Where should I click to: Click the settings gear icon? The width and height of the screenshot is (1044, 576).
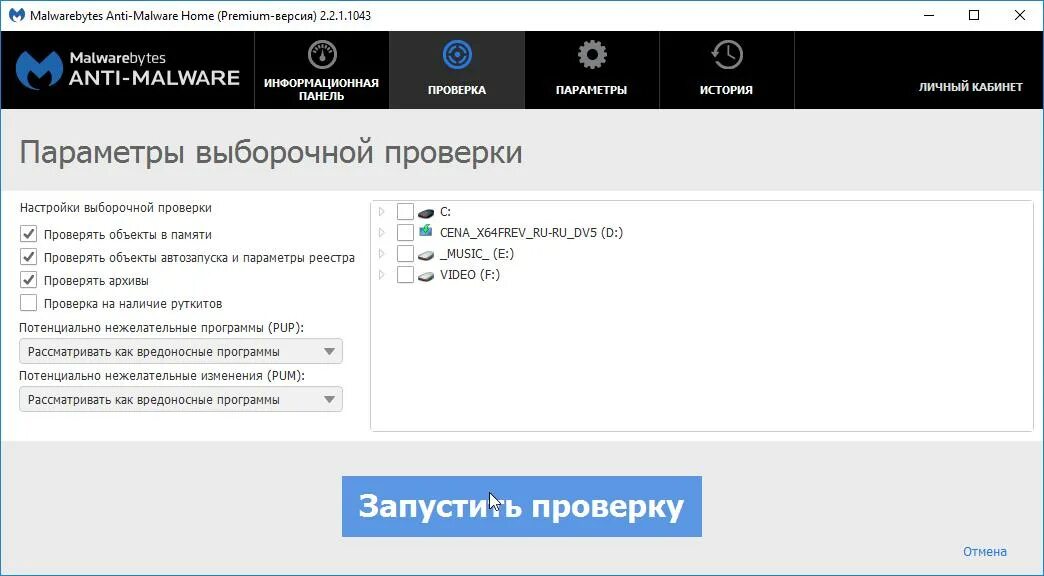[592, 55]
